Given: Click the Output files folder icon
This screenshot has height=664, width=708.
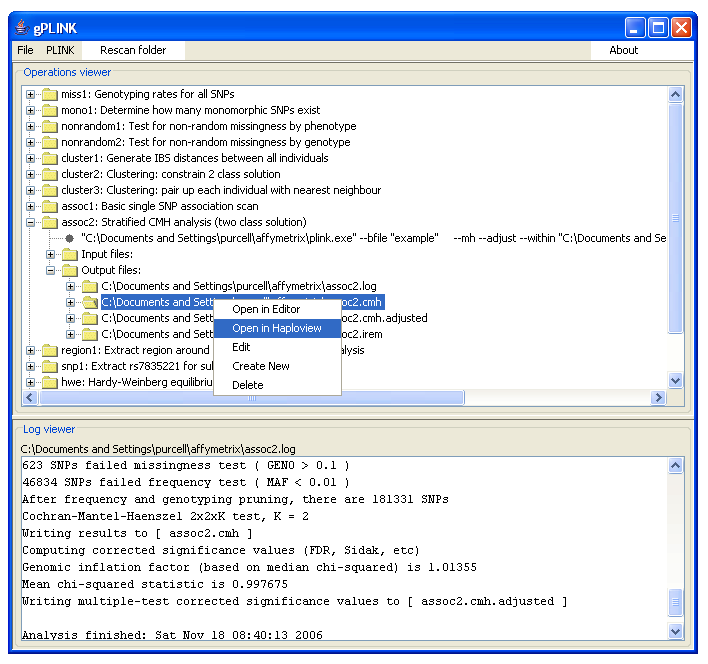Looking at the screenshot, I should pyautogui.click(x=70, y=270).
